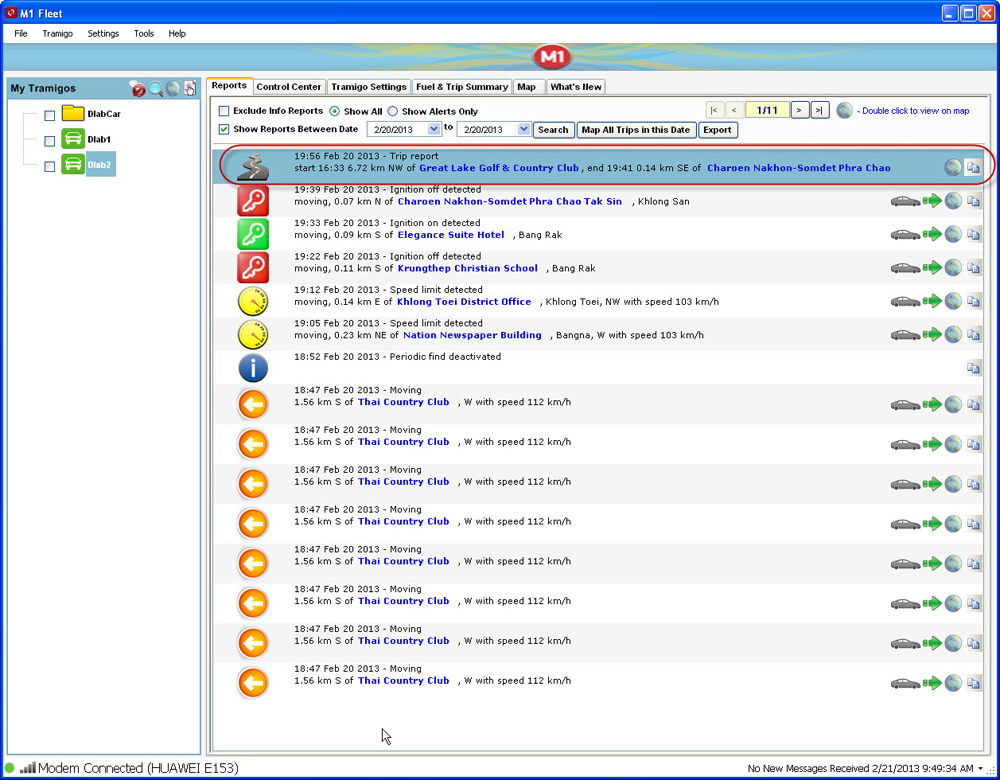This screenshot has height=780, width=1000.
Task: Open the Krungthep Christian School link
Action: pyautogui.click(x=467, y=269)
